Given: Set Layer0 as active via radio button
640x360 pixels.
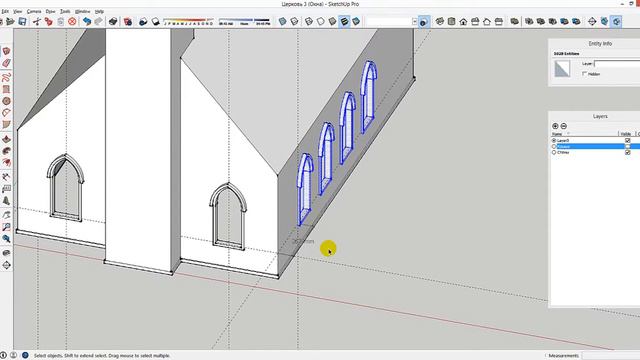Looking at the screenshot, I should [554, 140].
